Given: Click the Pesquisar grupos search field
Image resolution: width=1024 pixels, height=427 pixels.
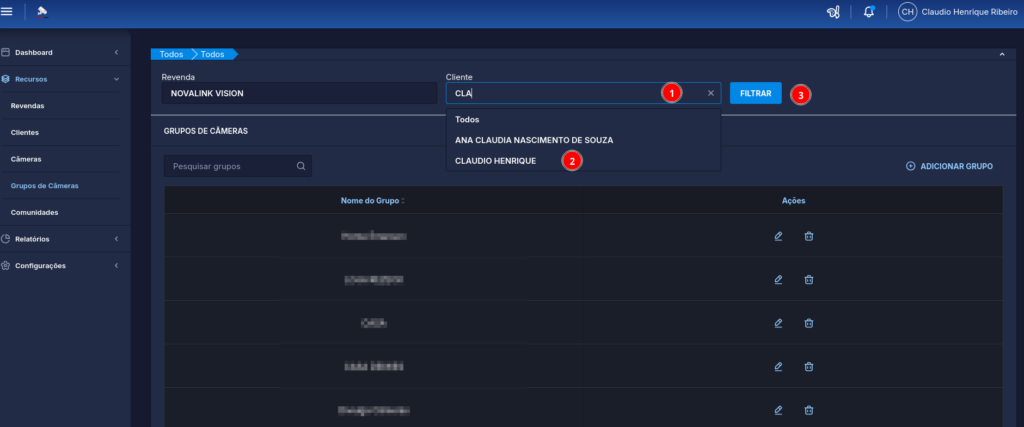Looking at the screenshot, I should tap(230, 166).
